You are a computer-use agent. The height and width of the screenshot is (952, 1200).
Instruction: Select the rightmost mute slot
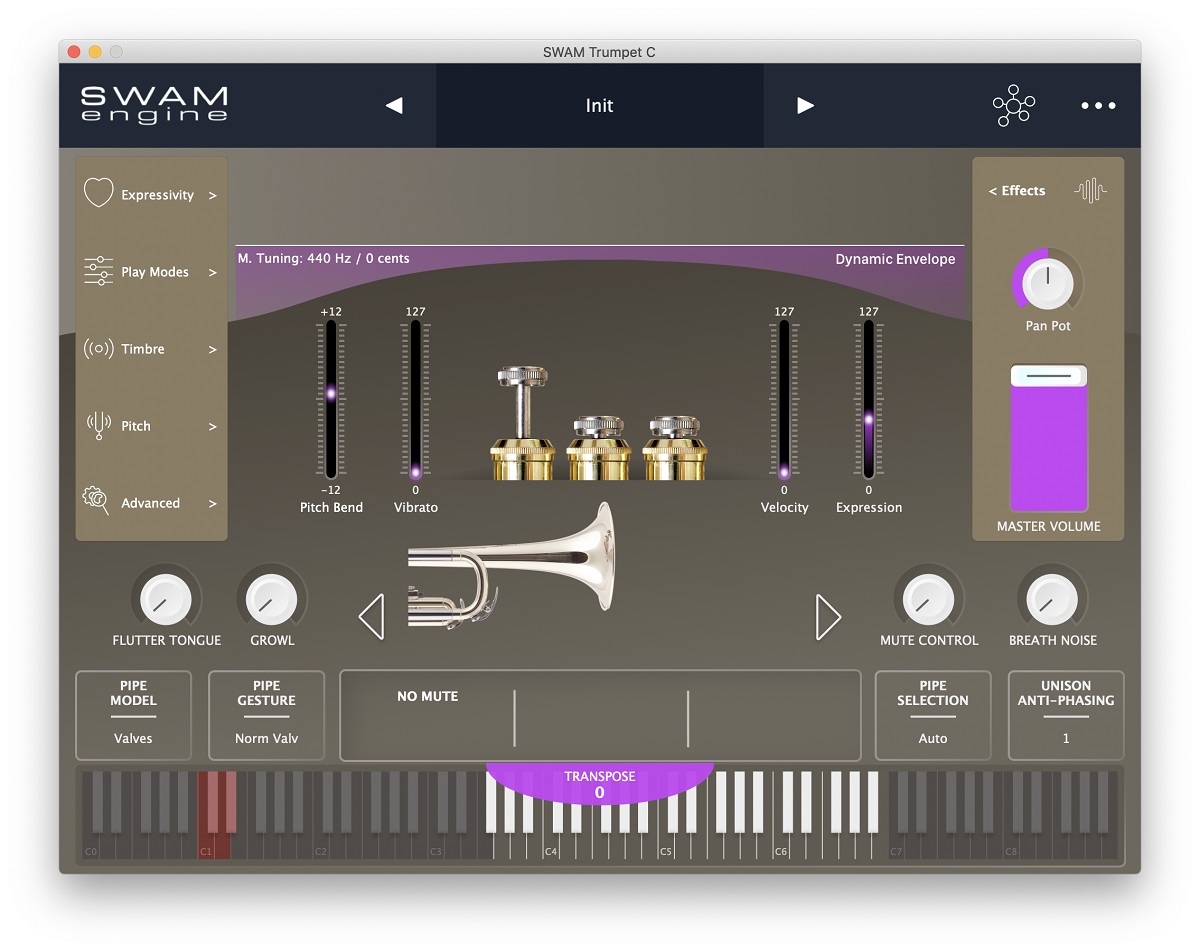773,717
